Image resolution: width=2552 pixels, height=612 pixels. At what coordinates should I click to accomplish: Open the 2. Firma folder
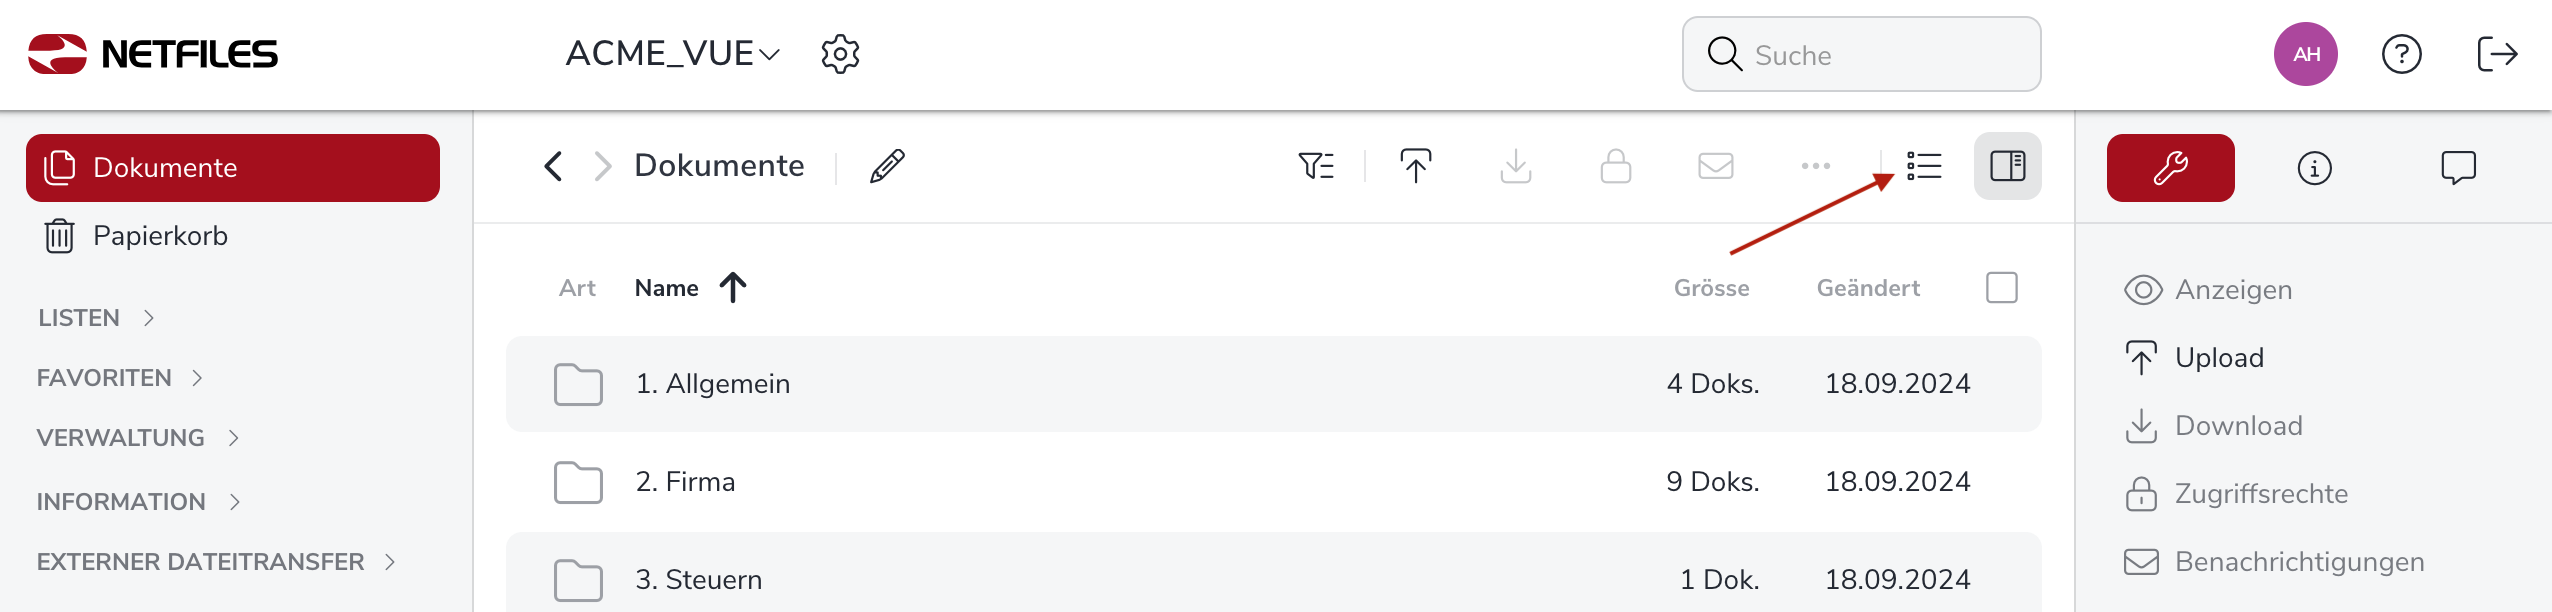[685, 482]
